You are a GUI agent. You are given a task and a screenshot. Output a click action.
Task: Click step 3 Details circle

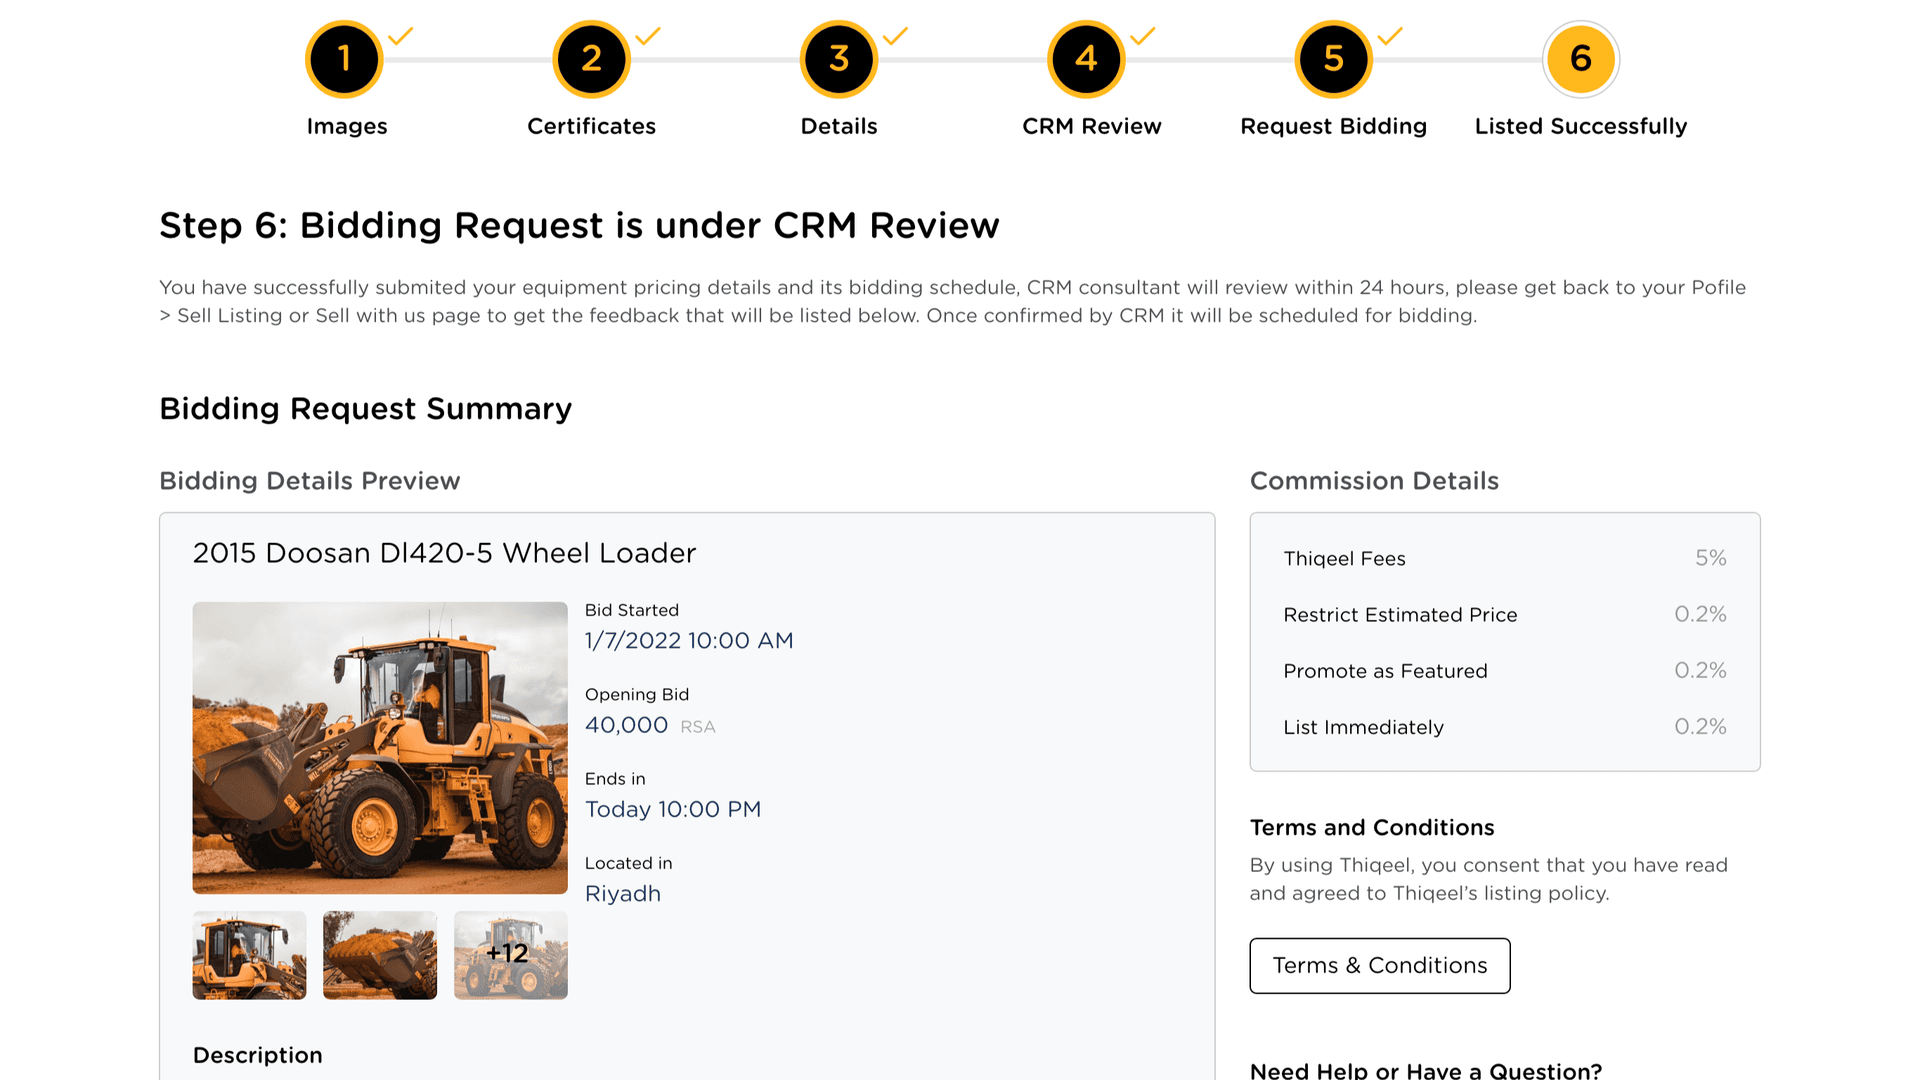(x=838, y=59)
